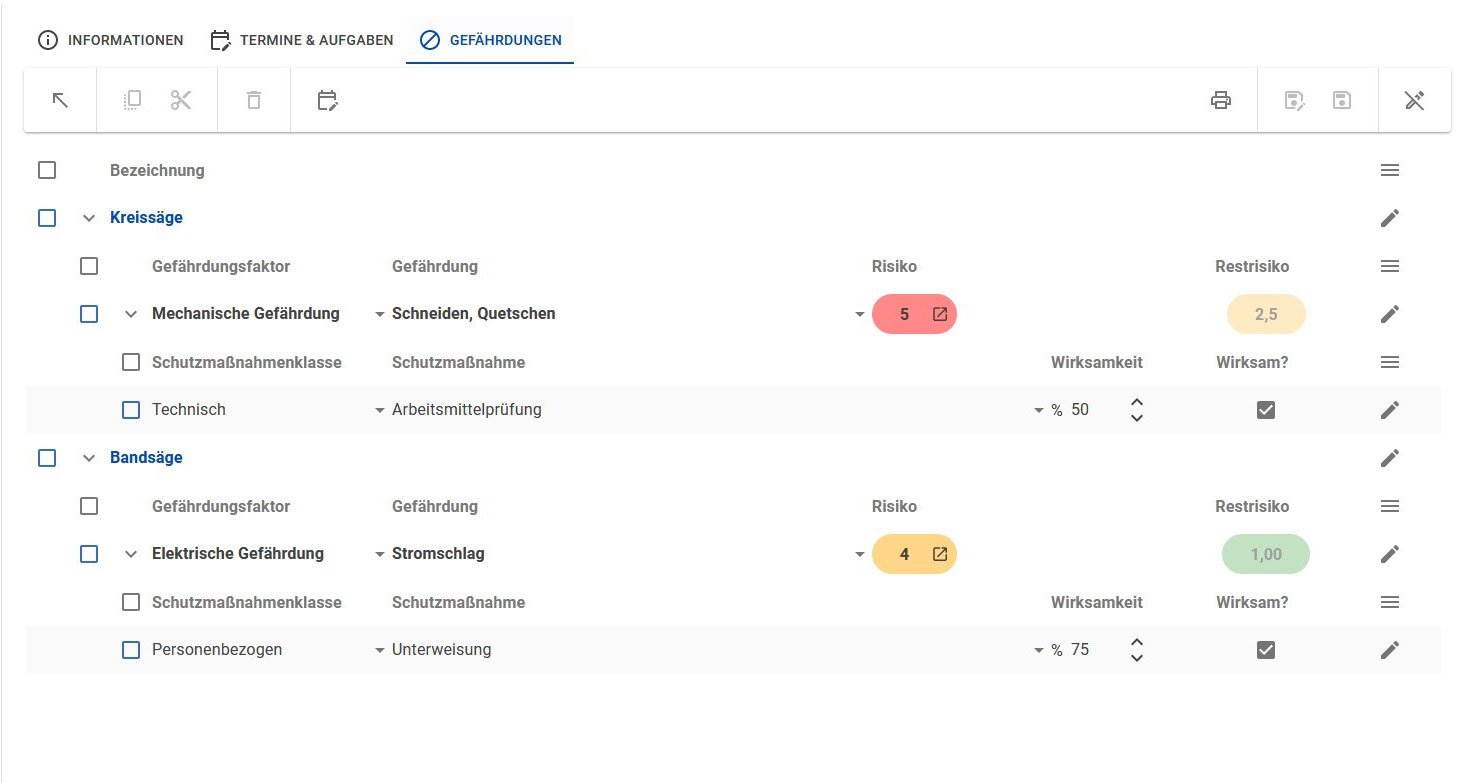
Task: Open dropdown arrow beside risk value 5
Action: click(x=860, y=314)
